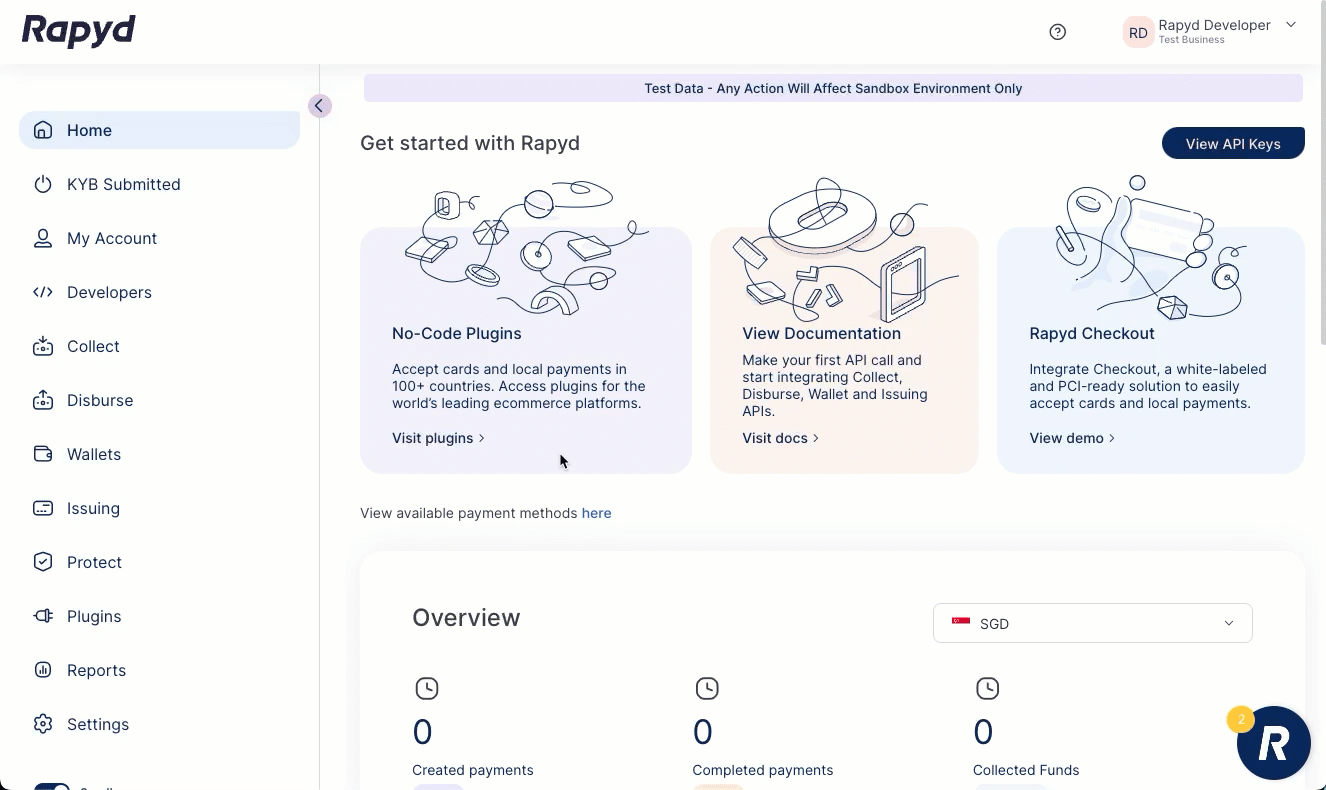Click the Rapyd logo in header
1326x790 pixels.
(79, 31)
